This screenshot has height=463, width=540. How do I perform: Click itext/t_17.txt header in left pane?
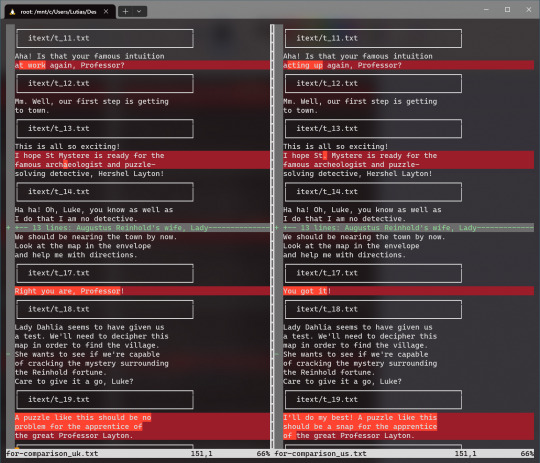[105, 273]
